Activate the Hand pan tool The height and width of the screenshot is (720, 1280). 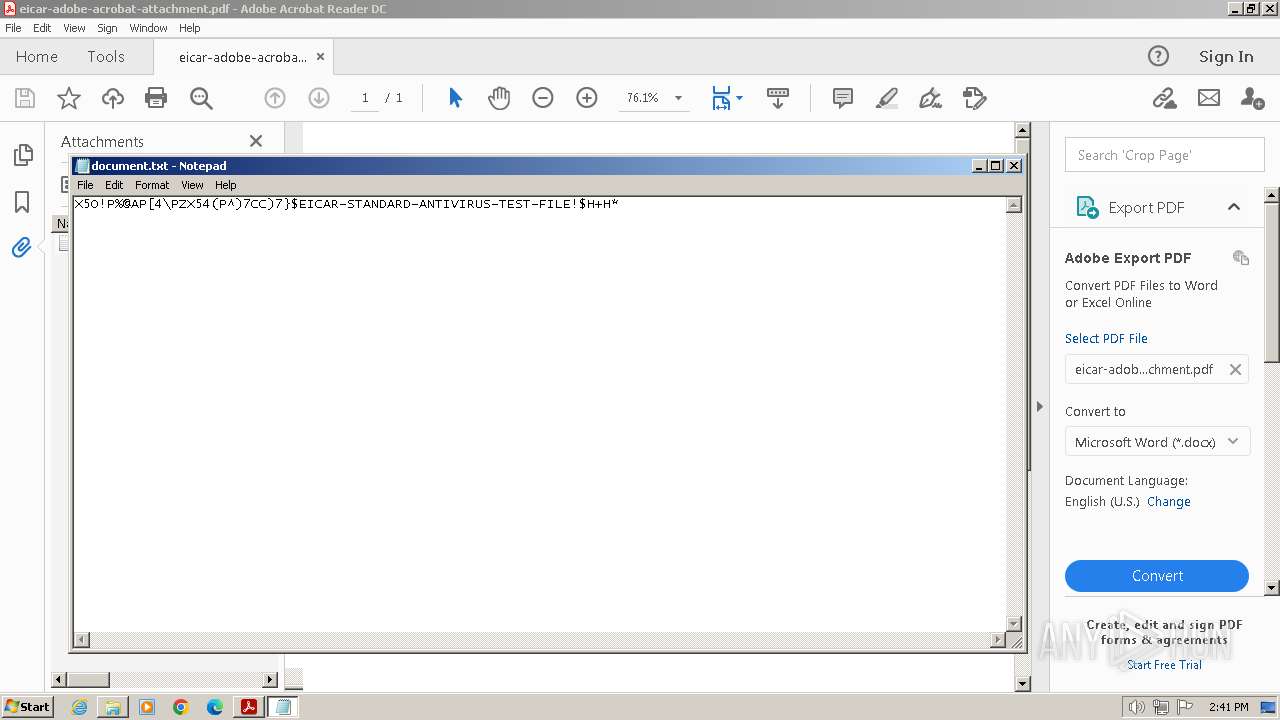(499, 98)
